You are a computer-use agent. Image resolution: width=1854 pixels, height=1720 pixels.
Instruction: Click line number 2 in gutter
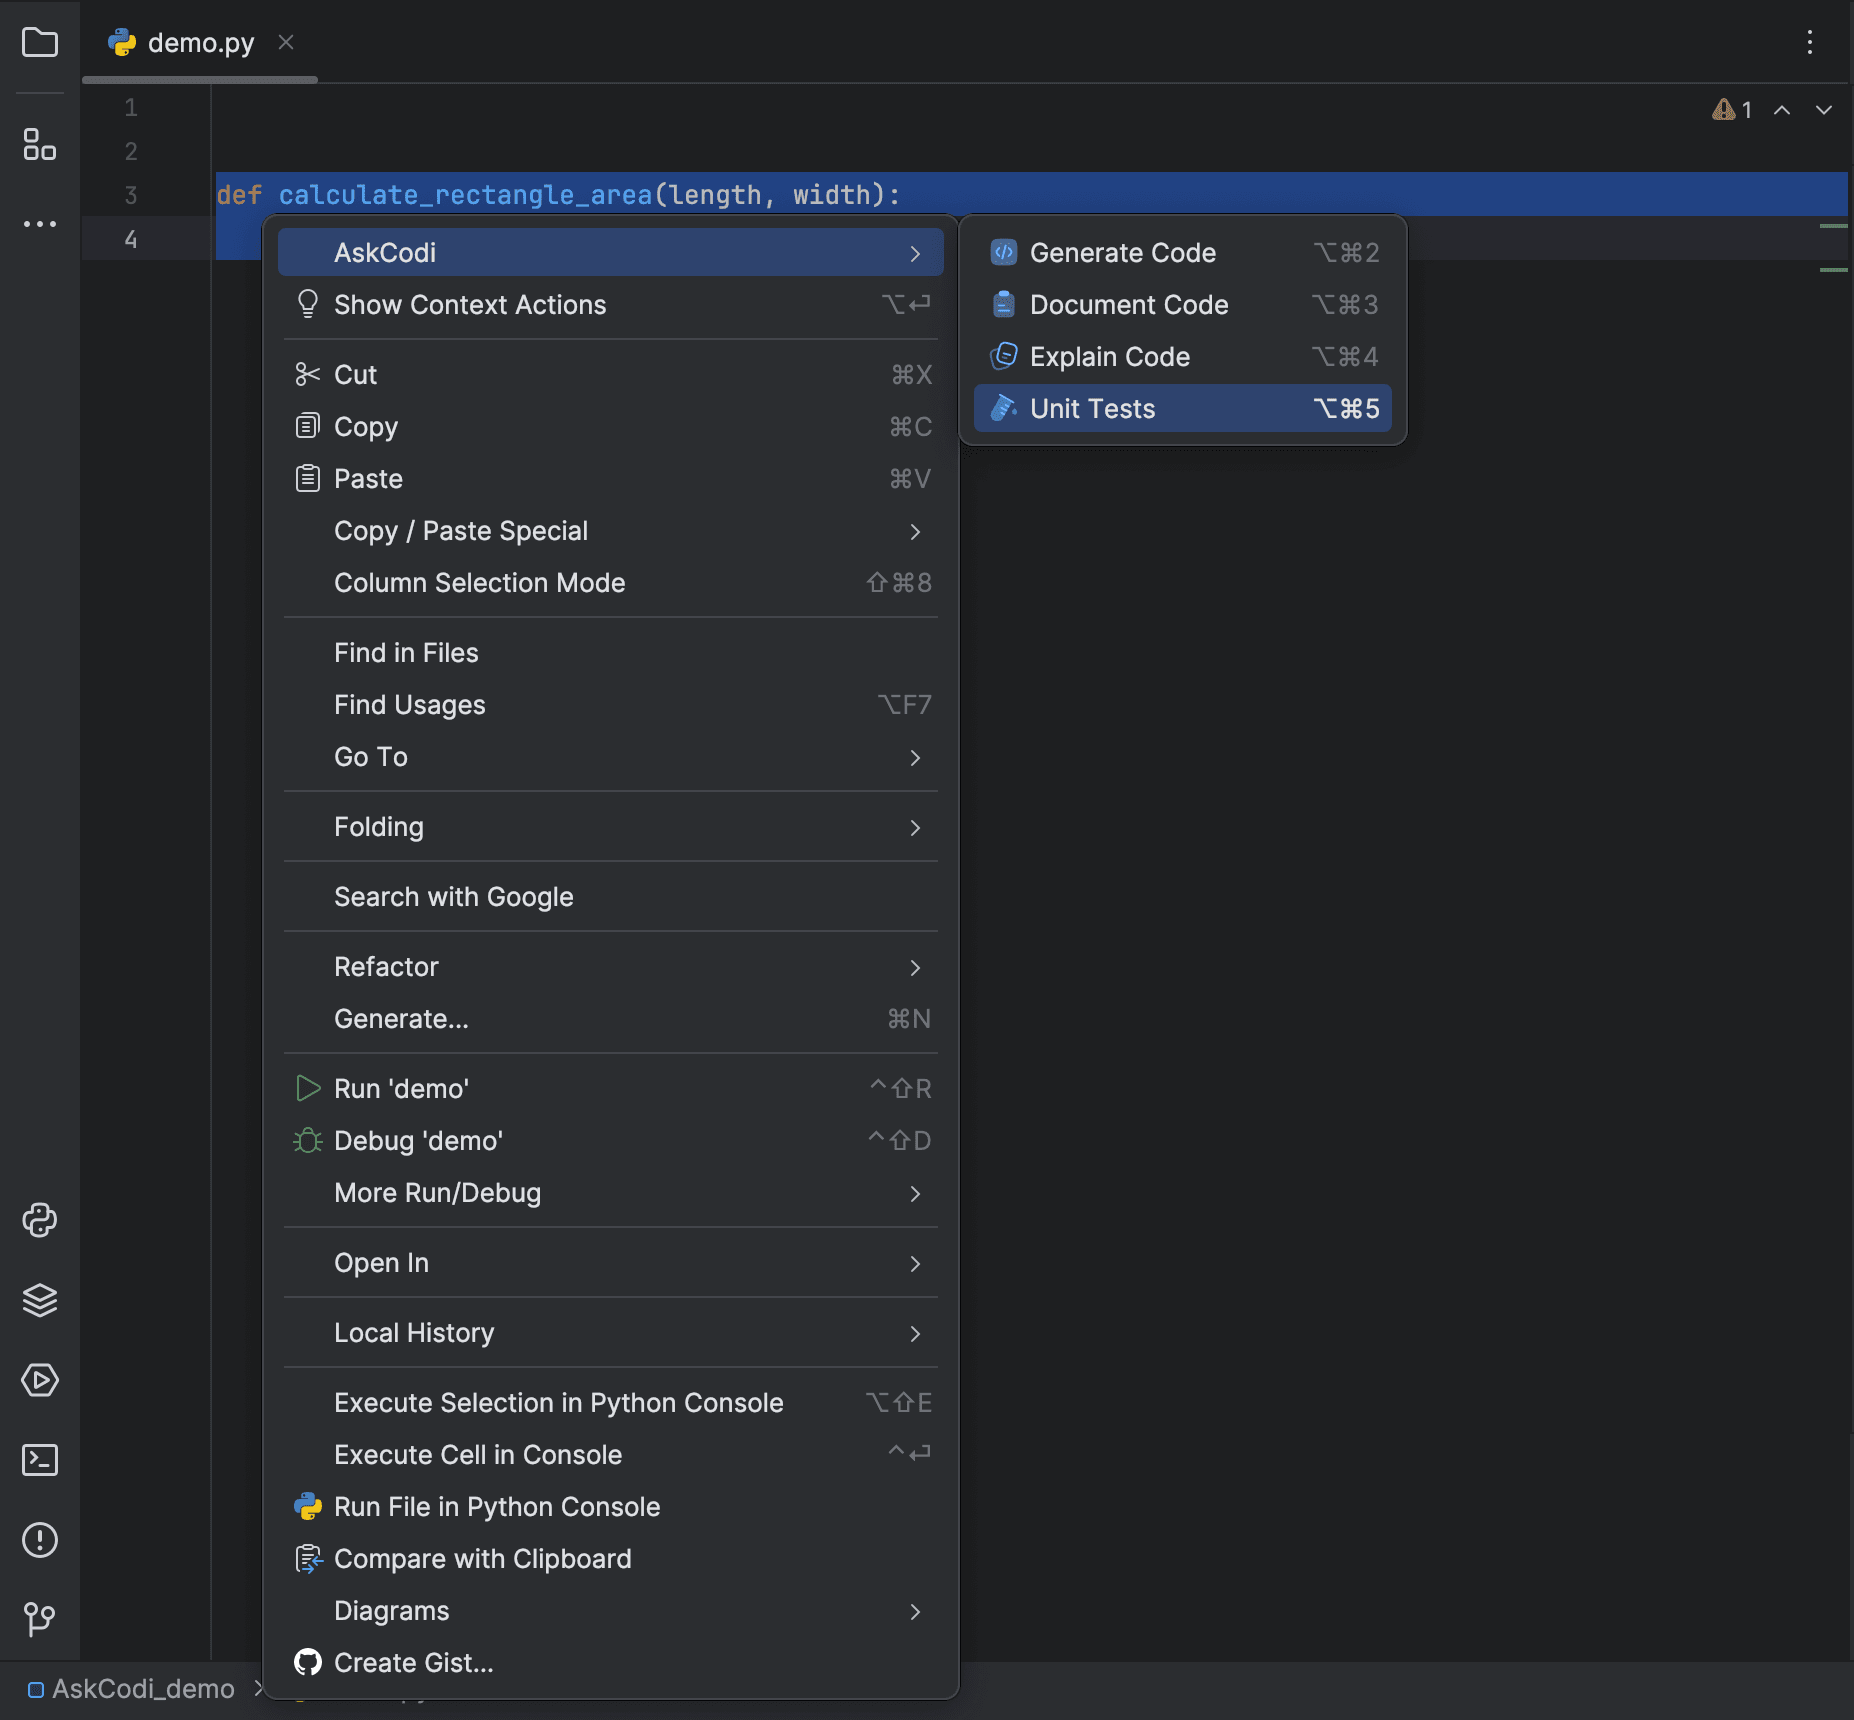coord(131,152)
